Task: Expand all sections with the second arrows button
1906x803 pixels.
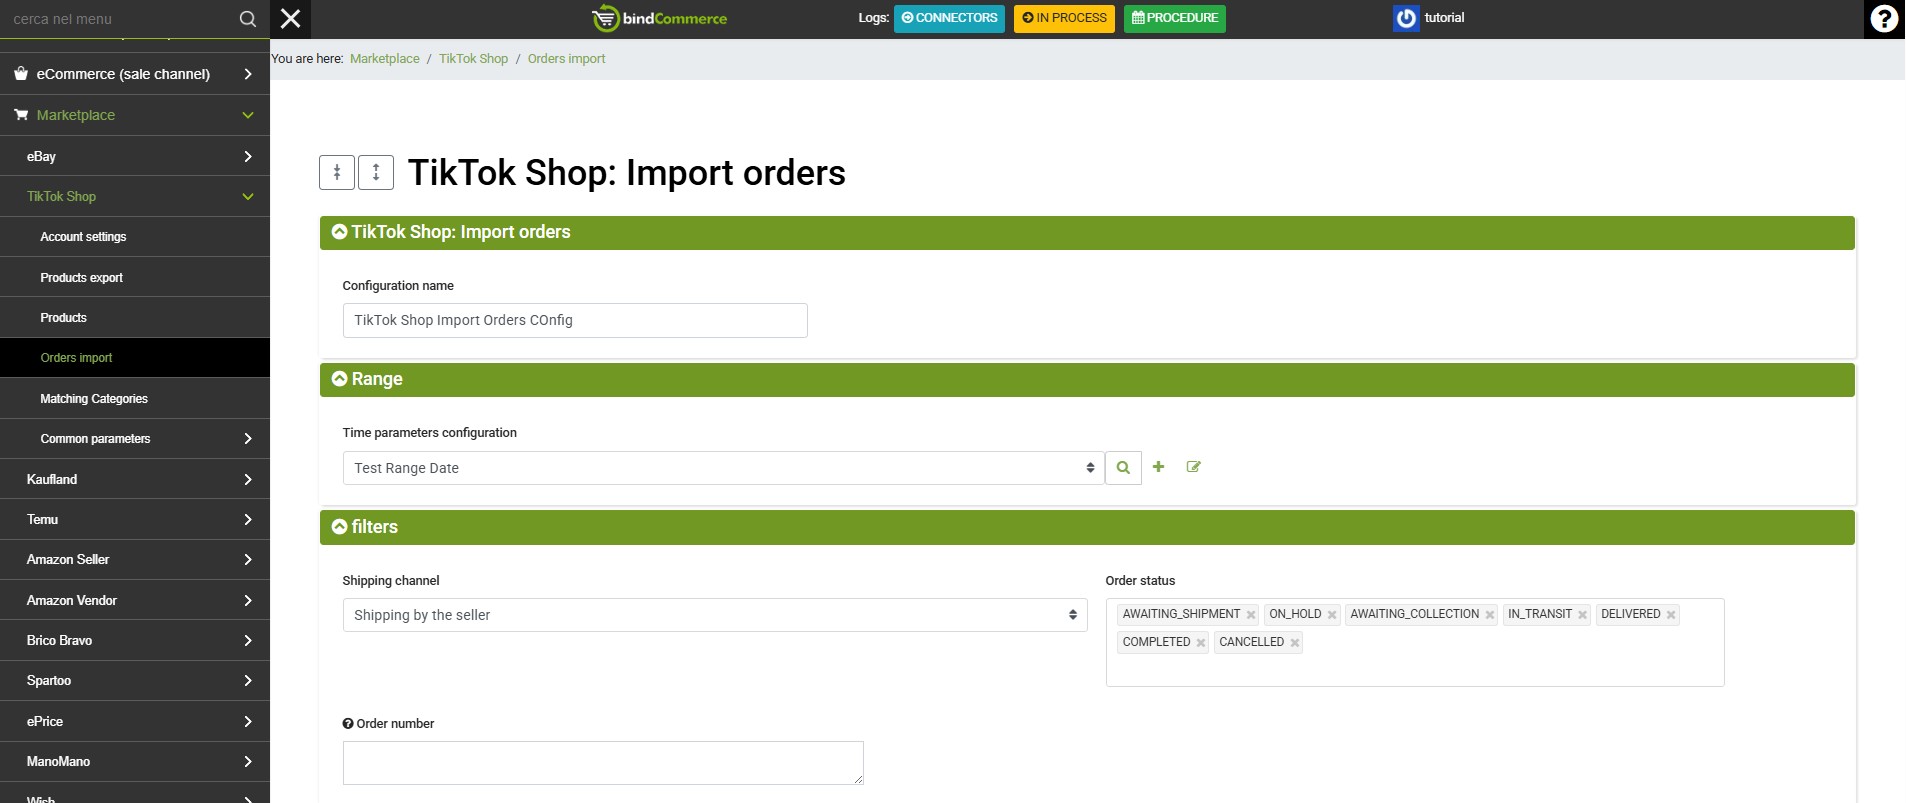Action: coord(376,172)
